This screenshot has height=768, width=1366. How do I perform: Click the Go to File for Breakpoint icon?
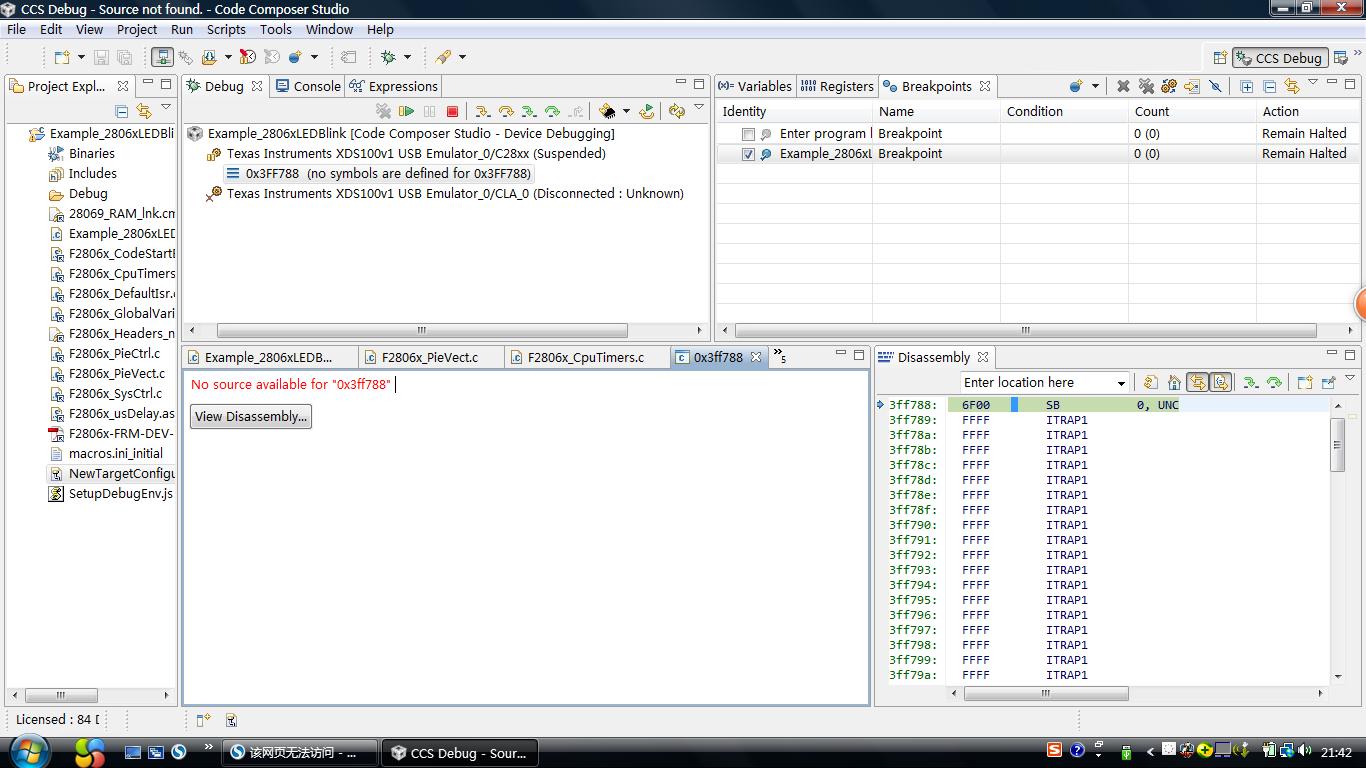coord(1192,86)
